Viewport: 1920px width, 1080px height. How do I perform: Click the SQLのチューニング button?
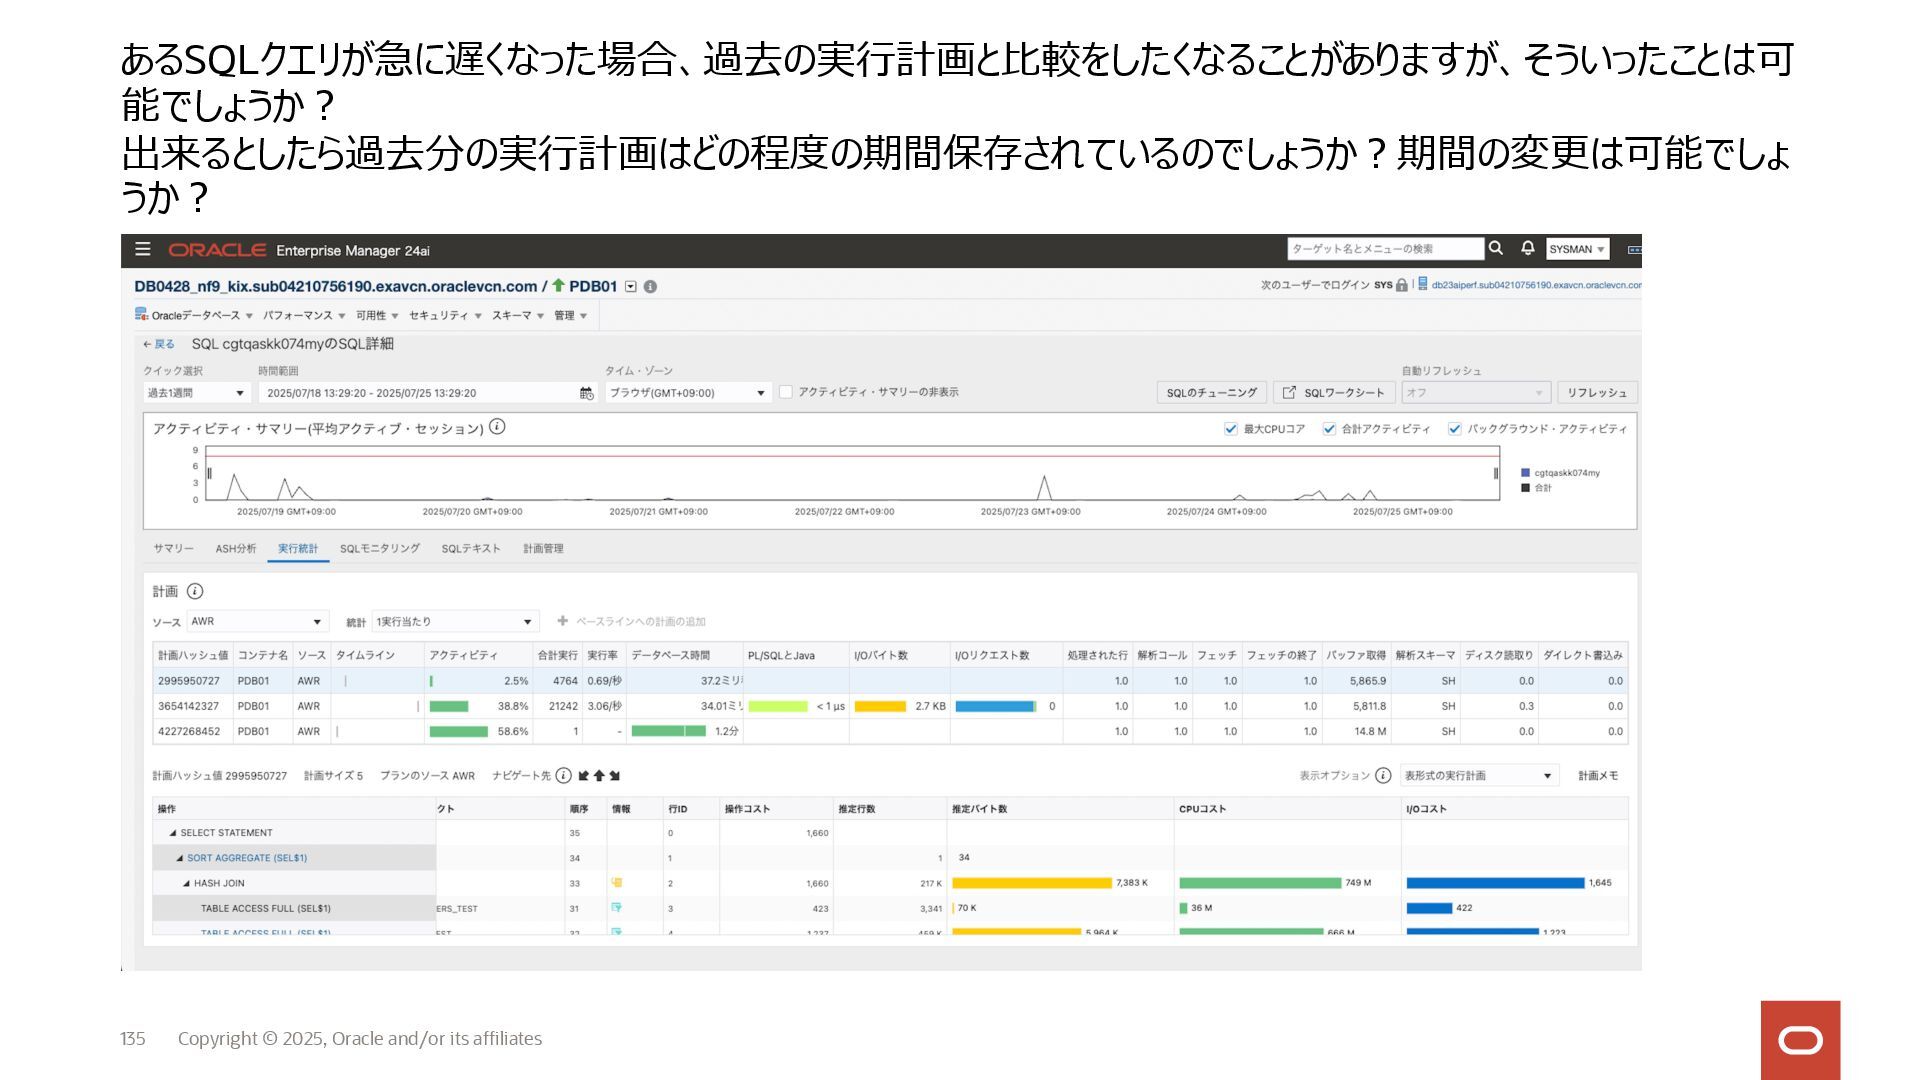pos(1212,393)
